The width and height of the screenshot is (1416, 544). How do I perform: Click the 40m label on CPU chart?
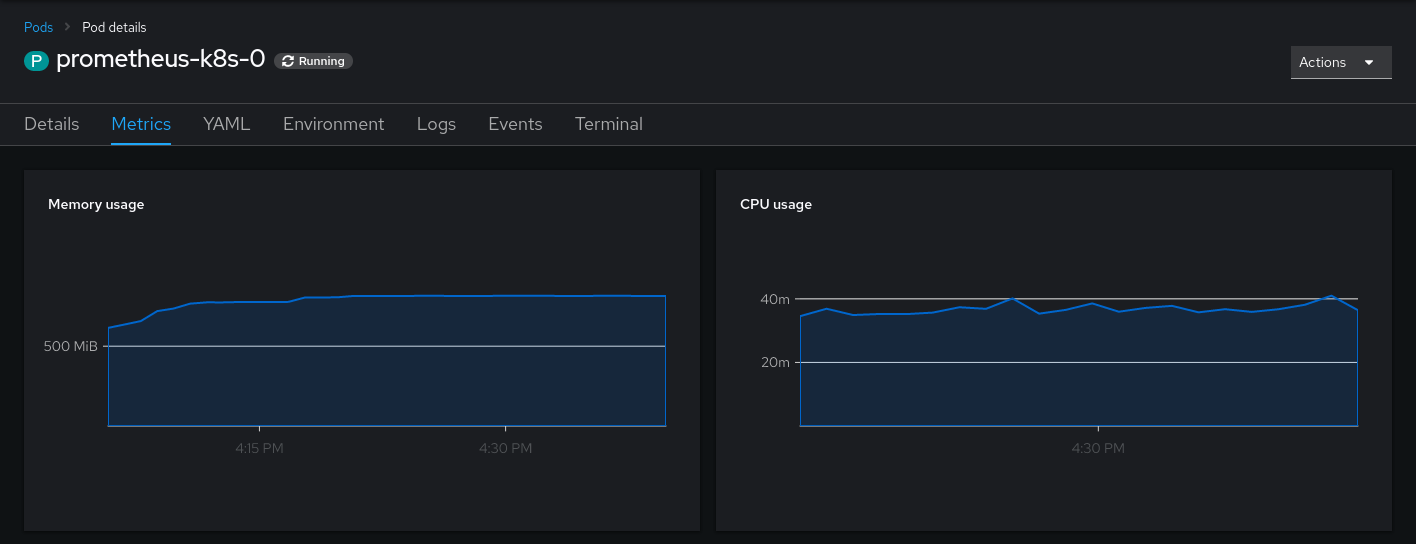point(775,299)
